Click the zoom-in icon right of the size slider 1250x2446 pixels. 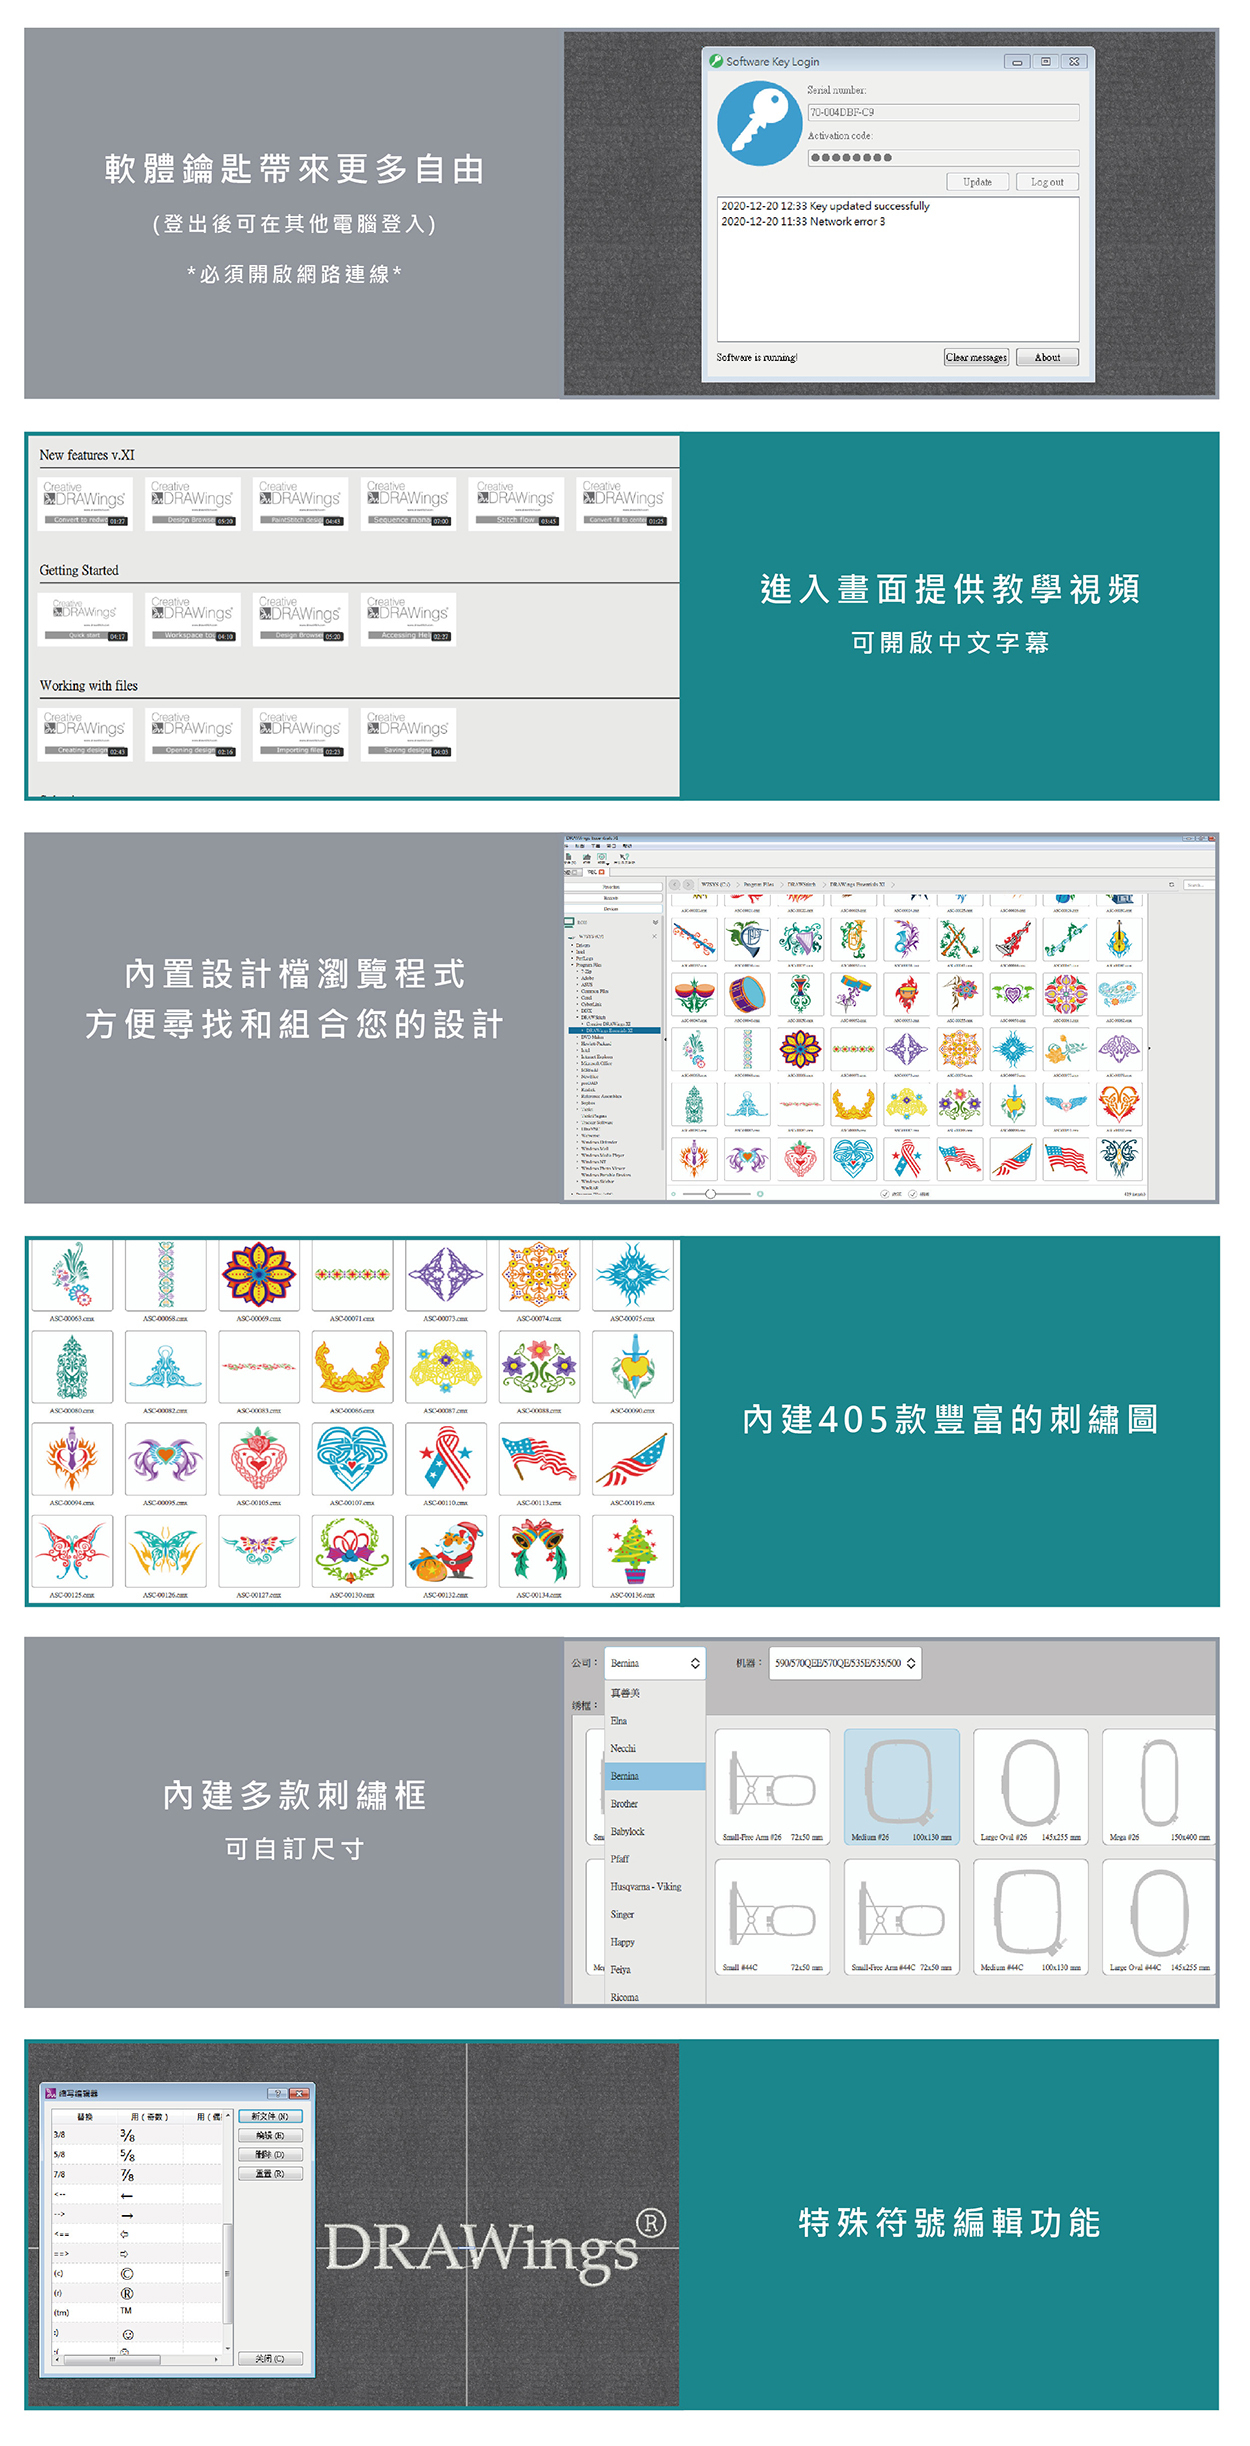760,1194
